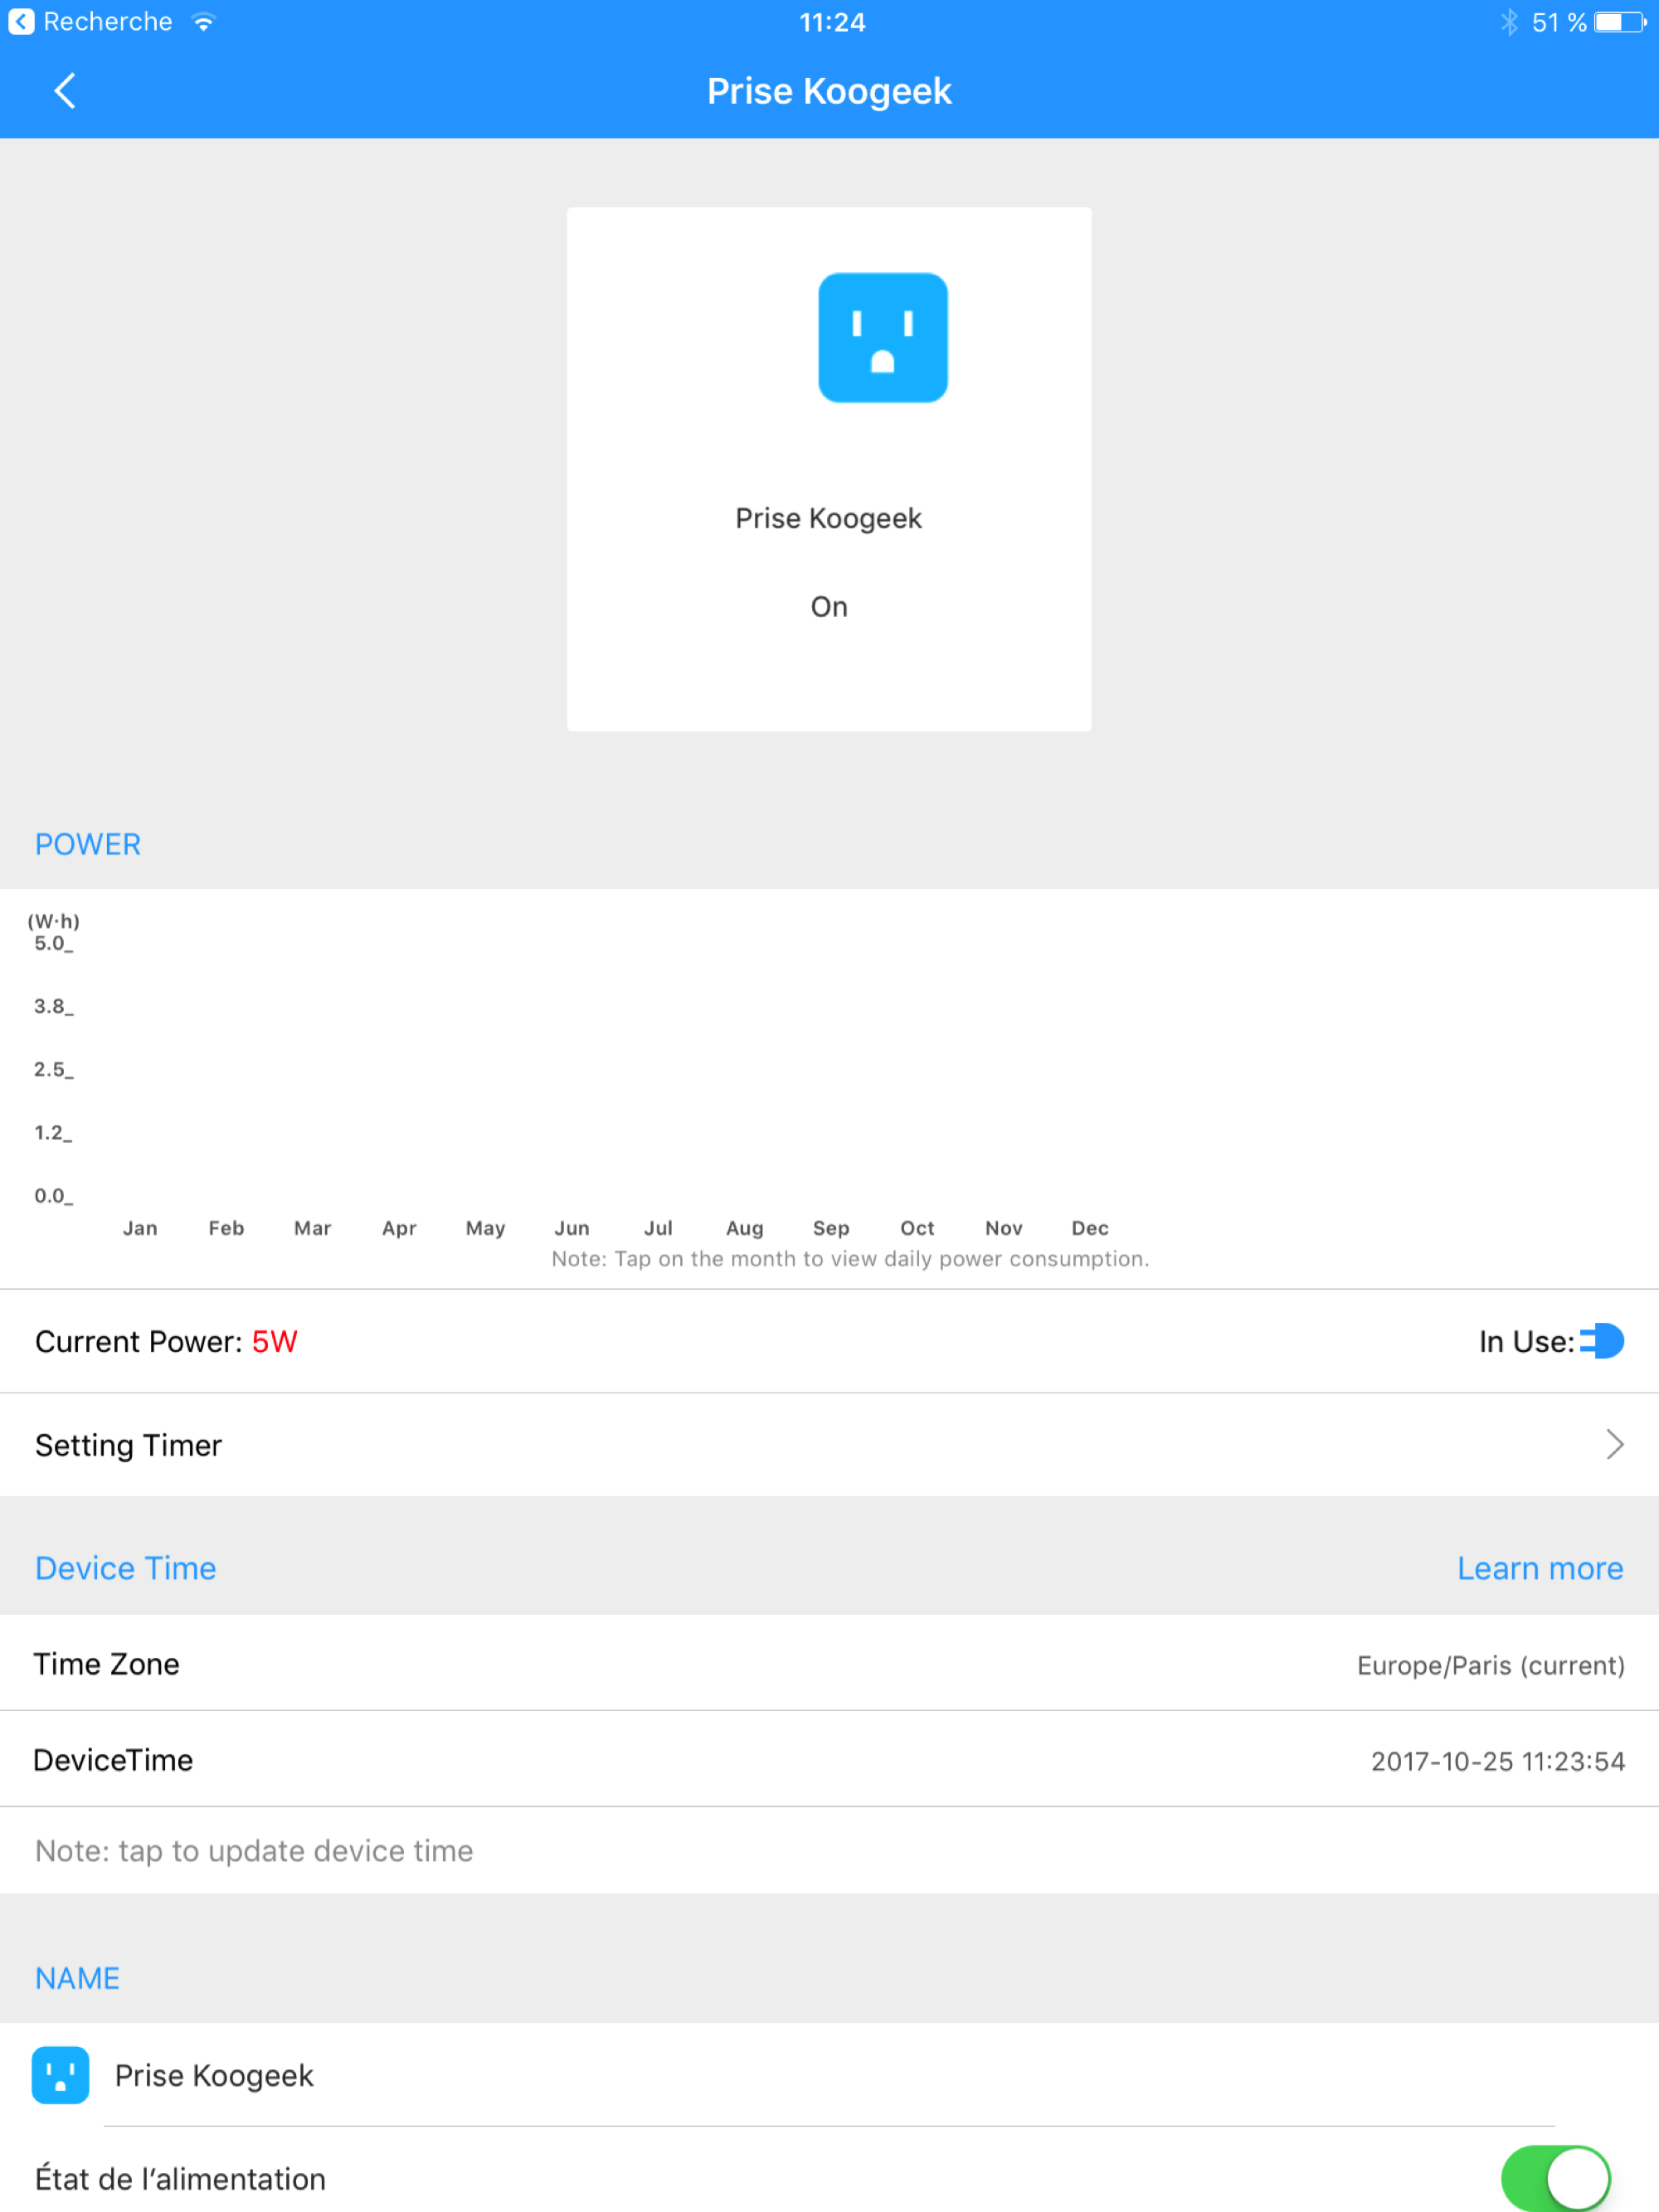Tap DeviceTime row to update time
Viewport: 1659px width, 2212px height.
click(x=829, y=1760)
